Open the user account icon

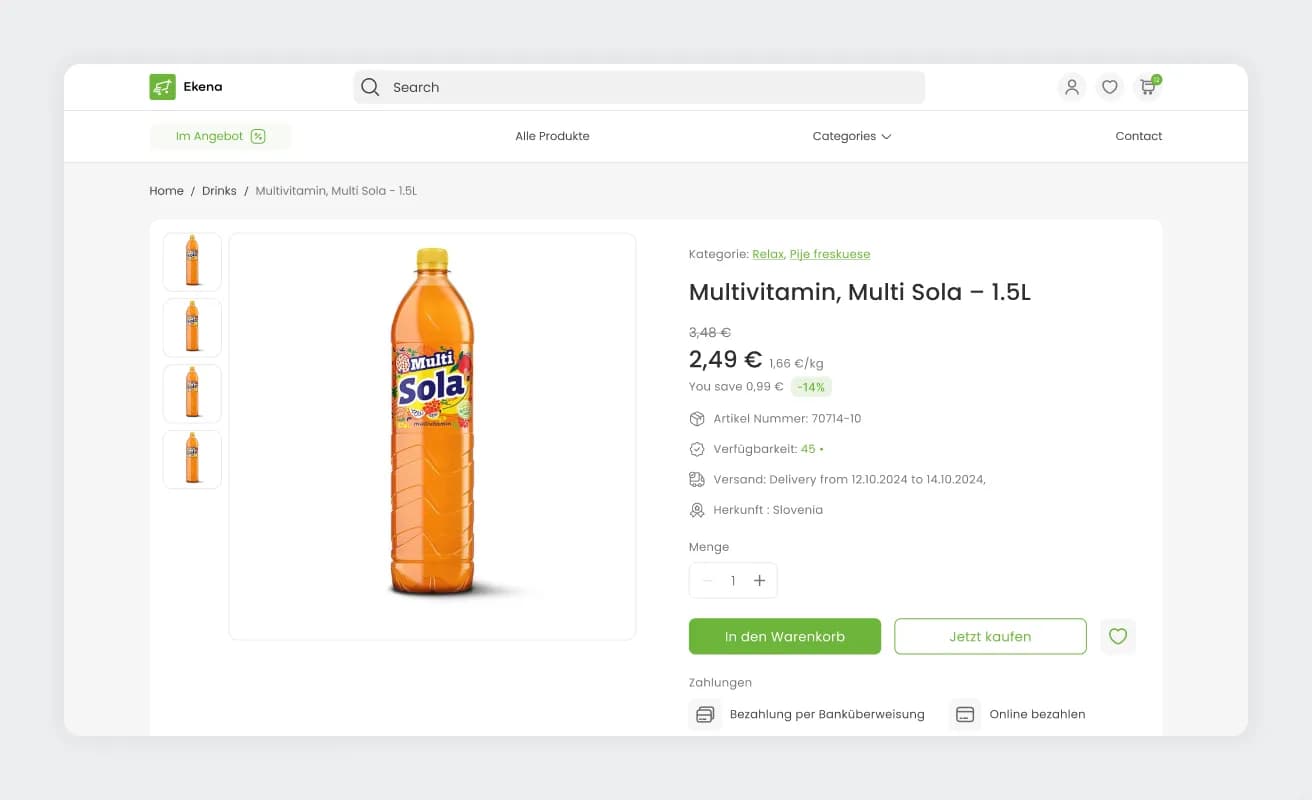(1072, 87)
